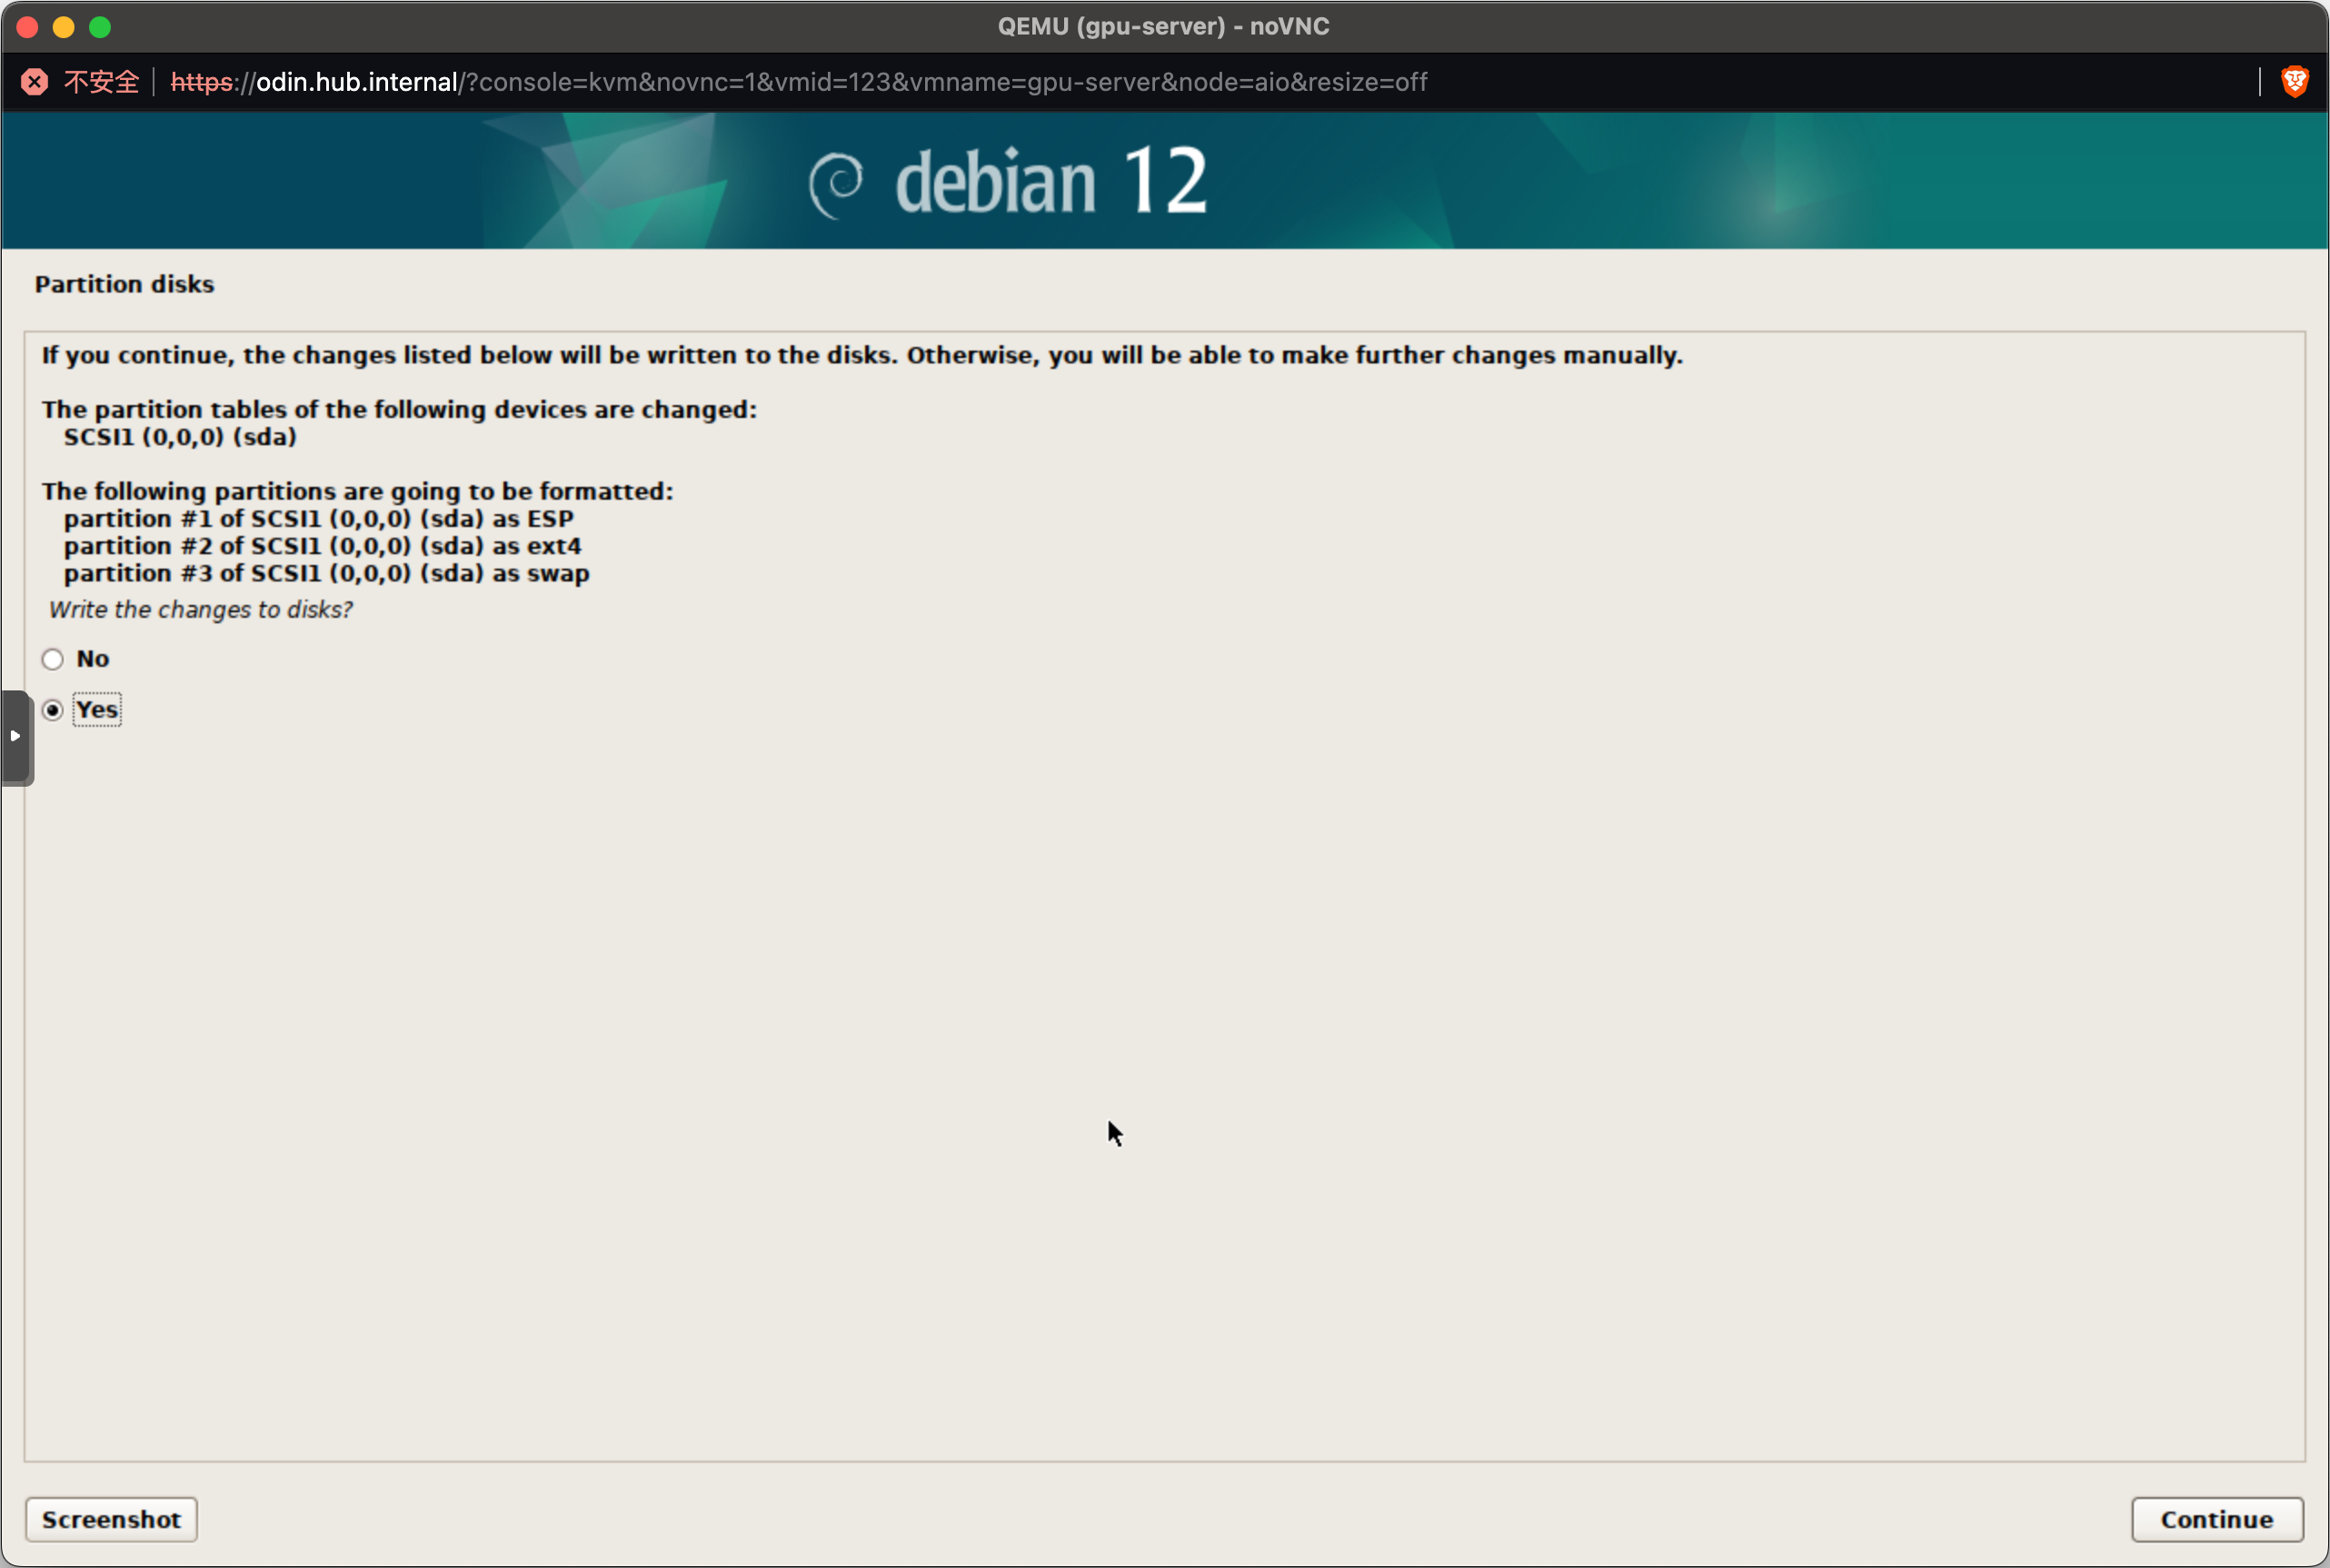
Task: Click the partition #3 swap line
Action: point(327,573)
